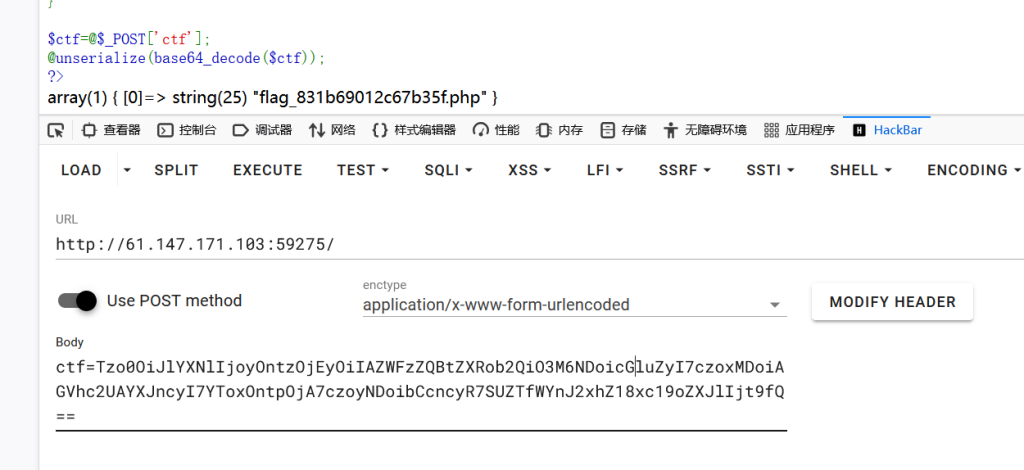This screenshot has height=470, width=1024.
Task: Click the EXECUTE button
Action: click(x=267, y=170)
